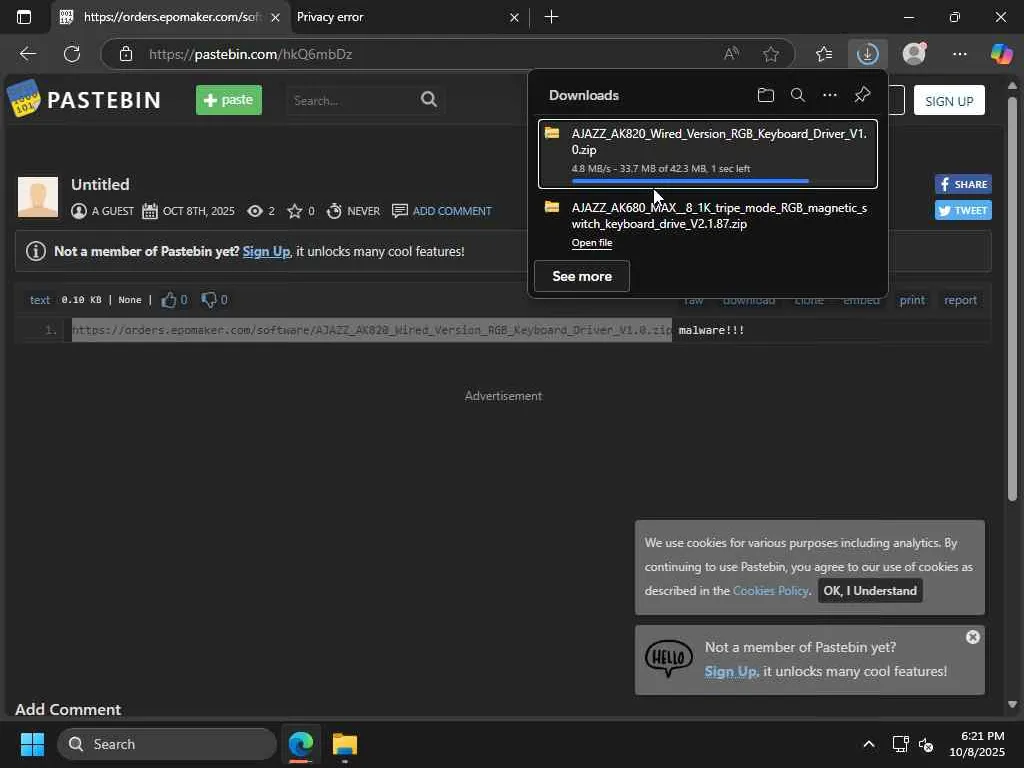The image size is (1024, 768).
Task: Click ADD COMMENT link
Action: [451, 211]
